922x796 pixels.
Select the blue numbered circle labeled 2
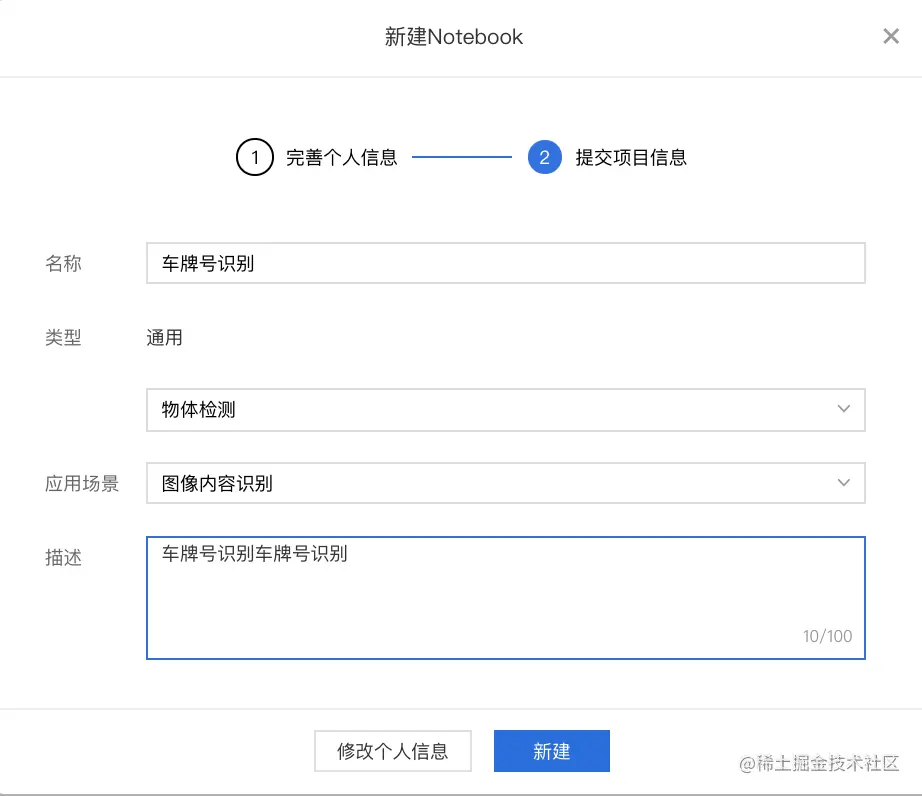coord(544,157)
